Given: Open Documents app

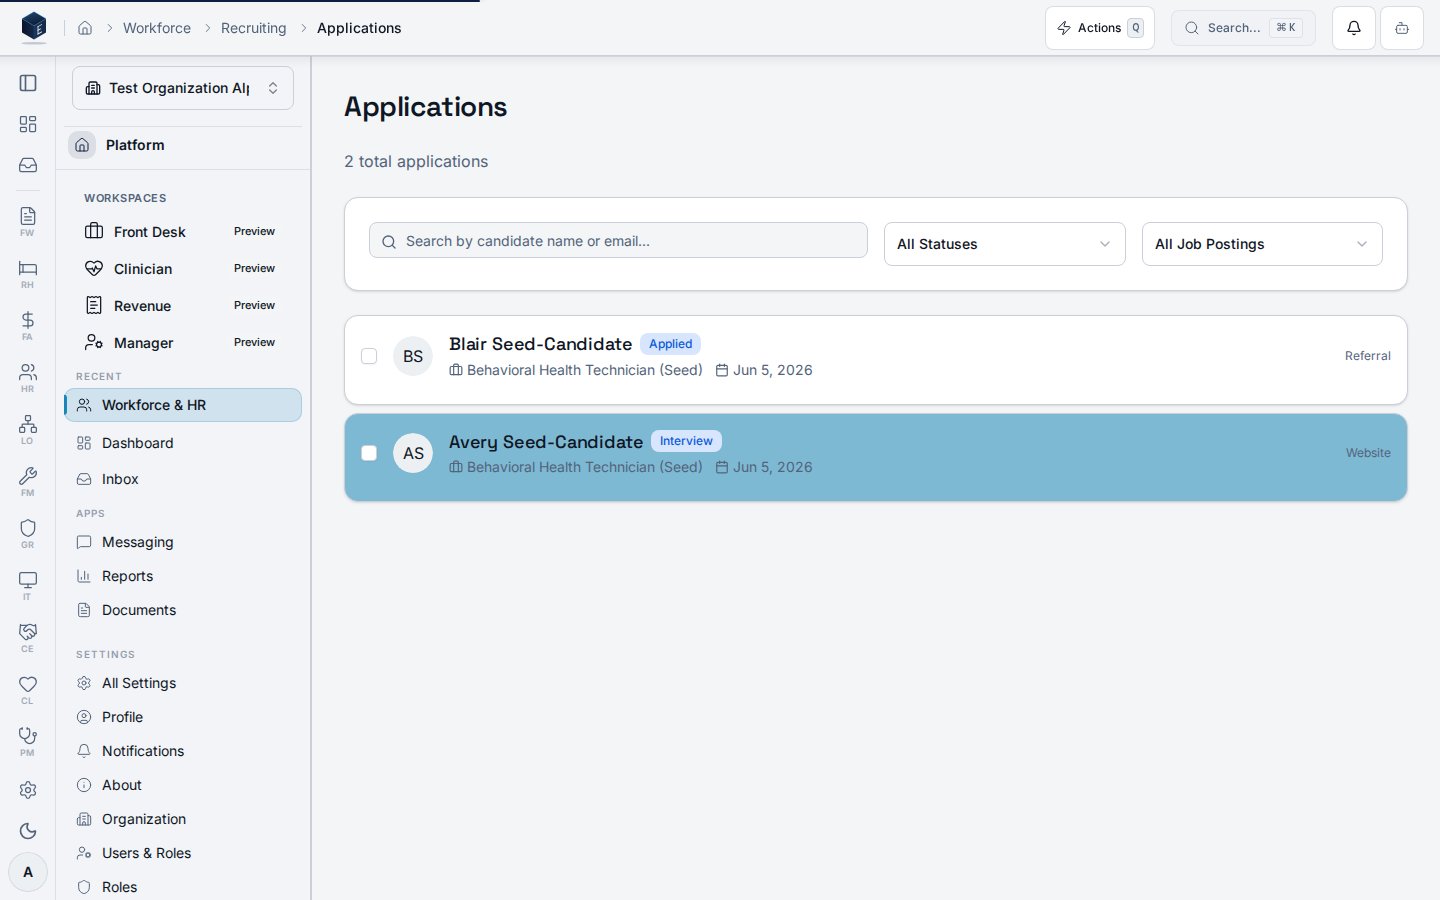Looking at the screenshot, I should [x=183, y=610].
